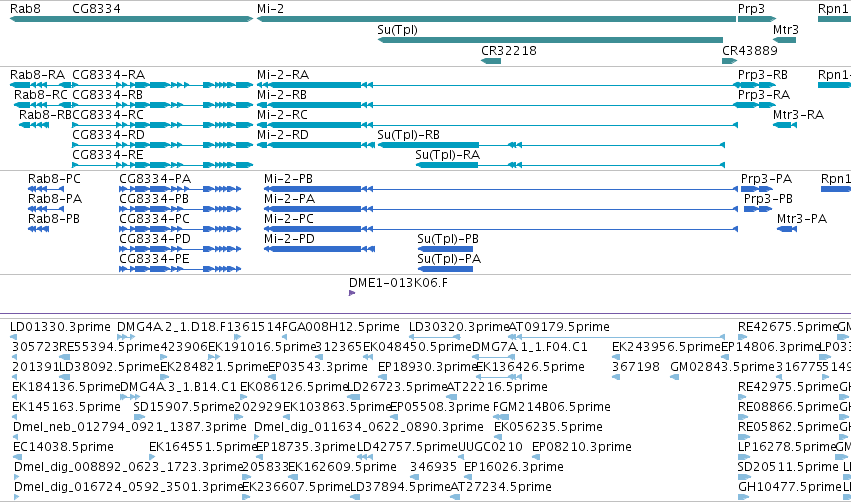Select protein Prp3-PA
The image size is (851, 502).
(757, 189)
